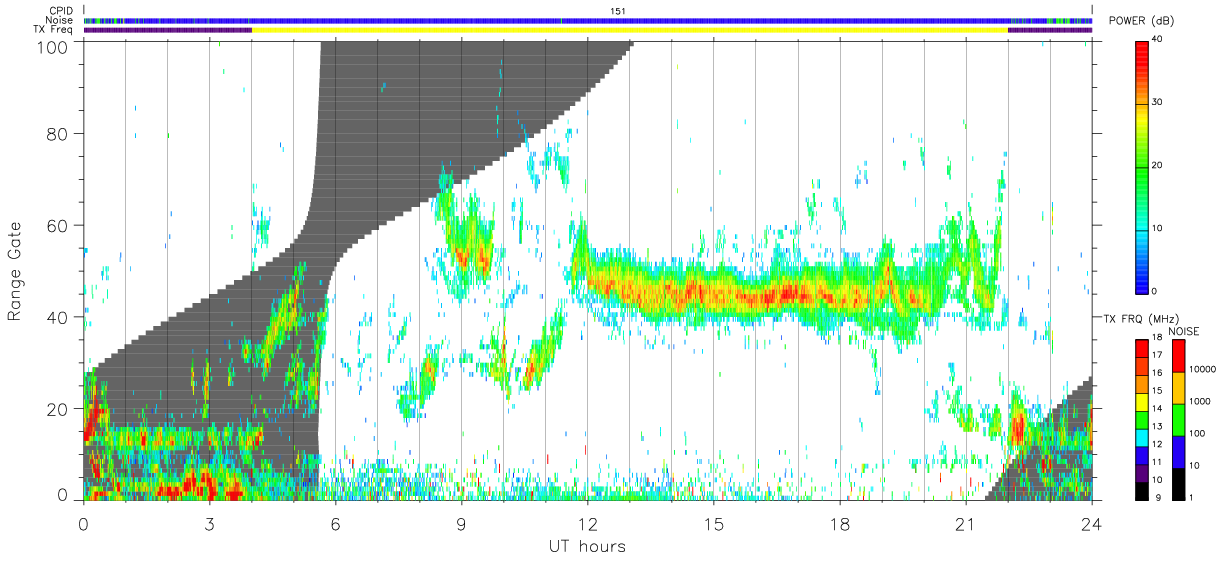The height and width of the screenshot is (567, 1228).
Task: Click the x-axis tick label '12'
Action: 587,524
